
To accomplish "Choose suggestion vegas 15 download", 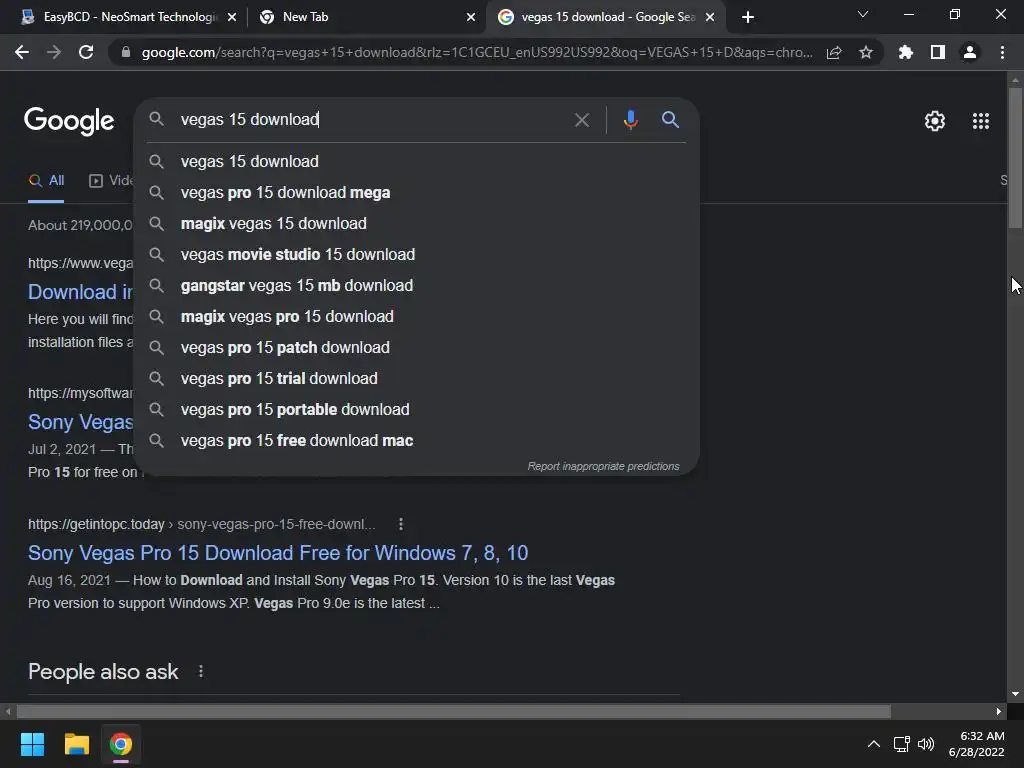I will [417, 161].
